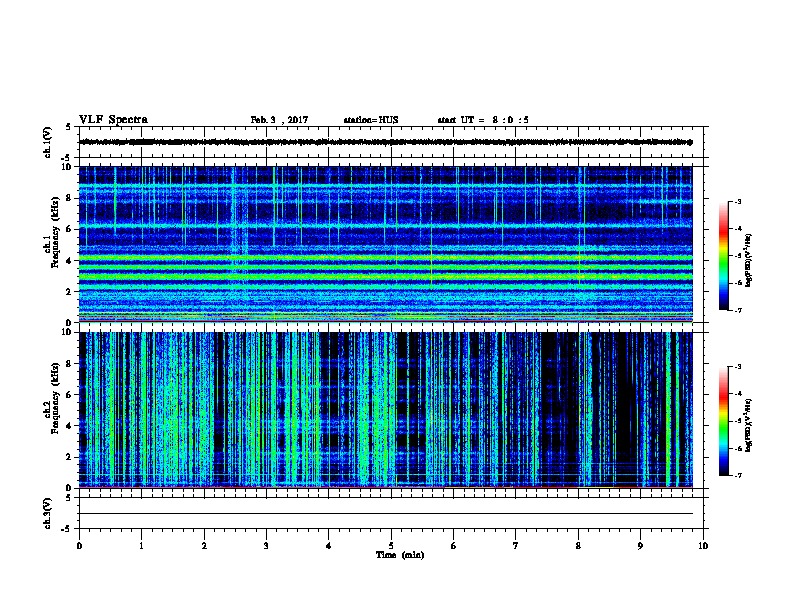This screenshot has width=792, height=612.
Task: Click the "-5" lower limit on ch.3(V) axis
Action: [x=67, y=529]
